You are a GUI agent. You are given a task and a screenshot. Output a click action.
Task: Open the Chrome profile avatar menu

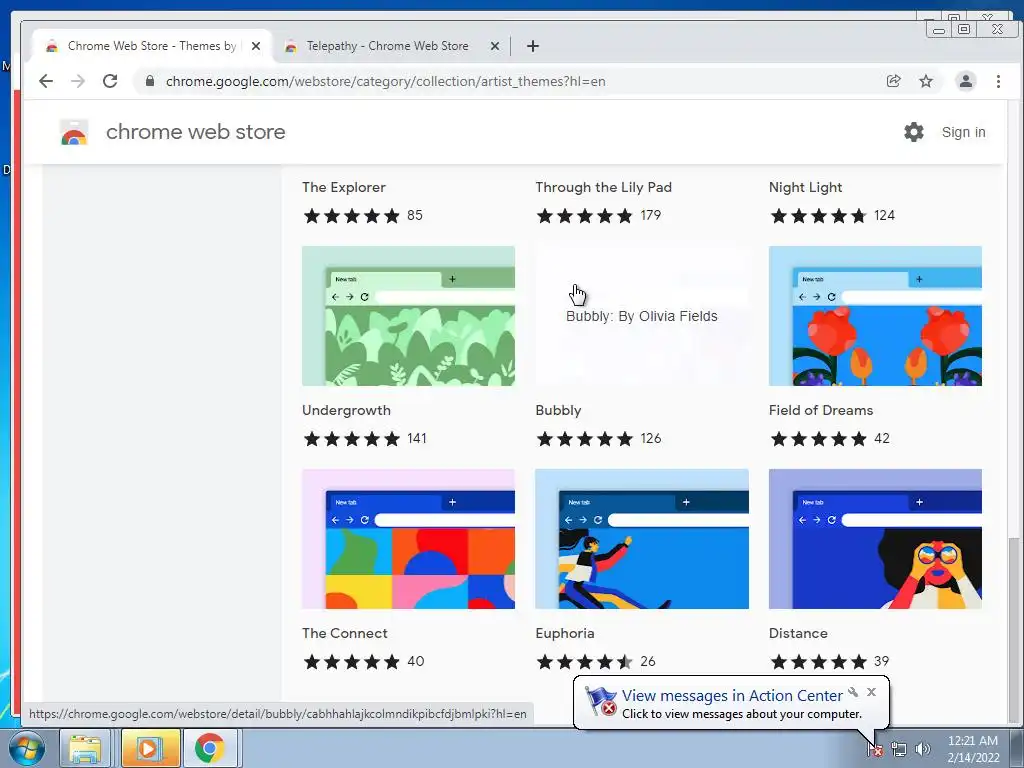pos(965,81)
